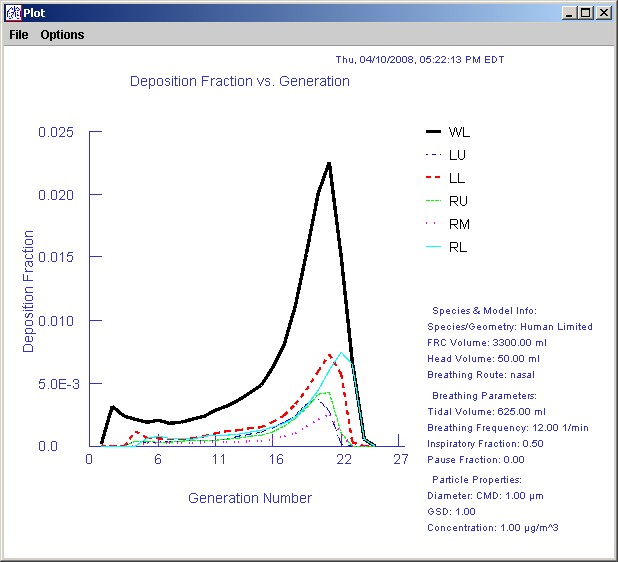The width and height of the screenshot is (618, 562).
Task: Click the plot title 'Deposition Fraction vs. Generation'
Action: point(240,81)
